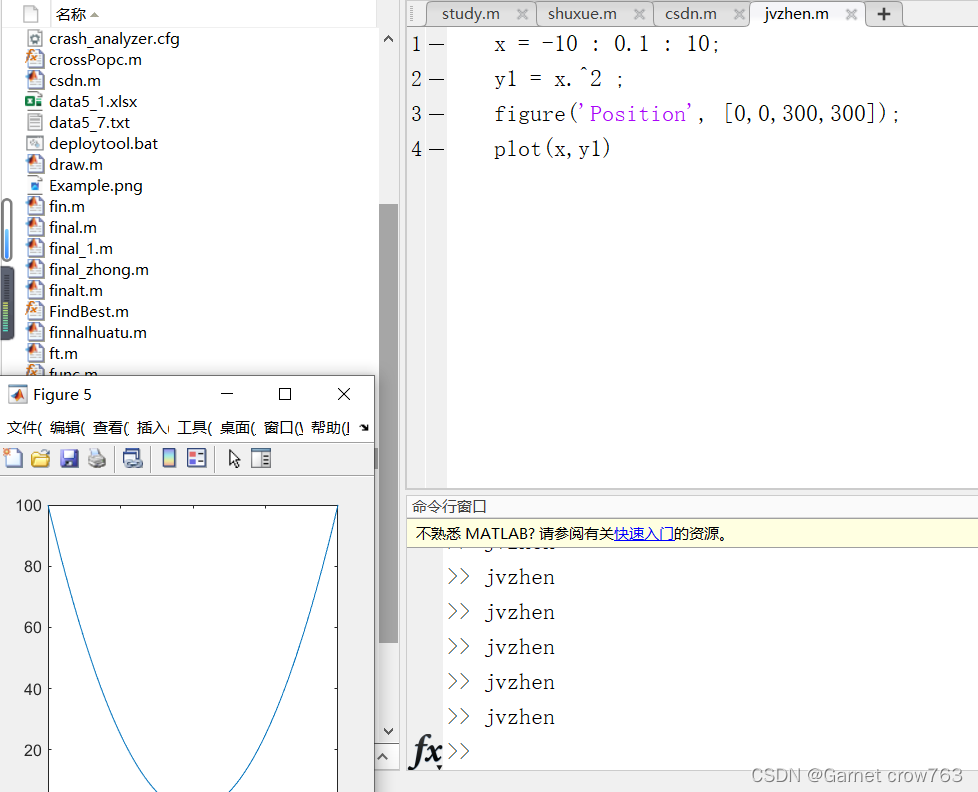The height and width of the screenshot is (792, 978).
Task: Open the 帮助 menu in Figure 5
Action: (x=331, y=428)
